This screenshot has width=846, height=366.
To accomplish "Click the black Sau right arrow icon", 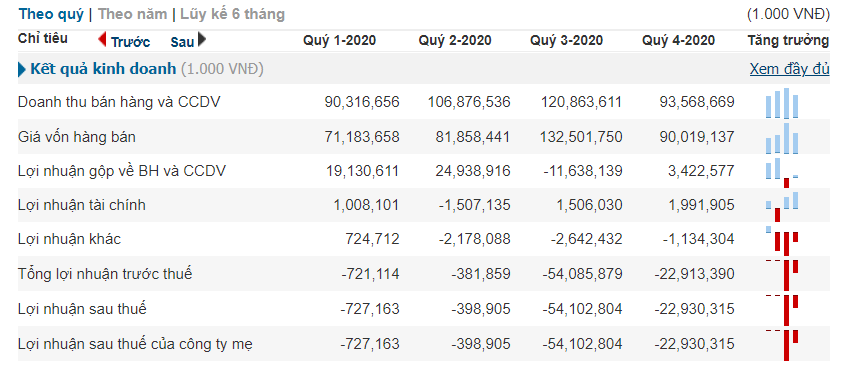I will pos(202,39).
